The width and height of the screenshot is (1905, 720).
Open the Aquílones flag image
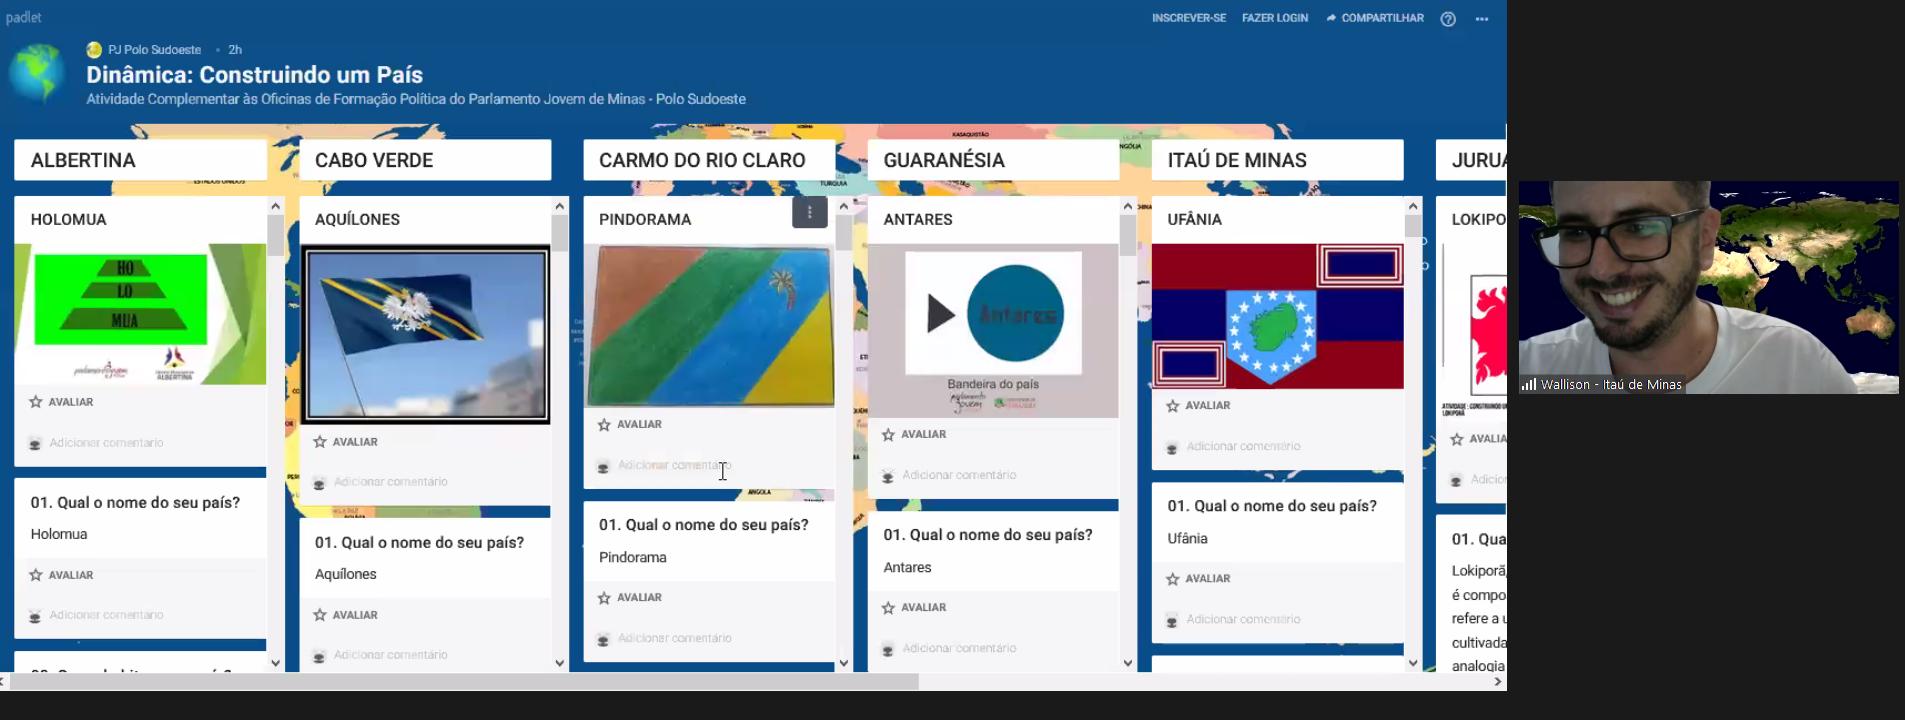point(425,334)
